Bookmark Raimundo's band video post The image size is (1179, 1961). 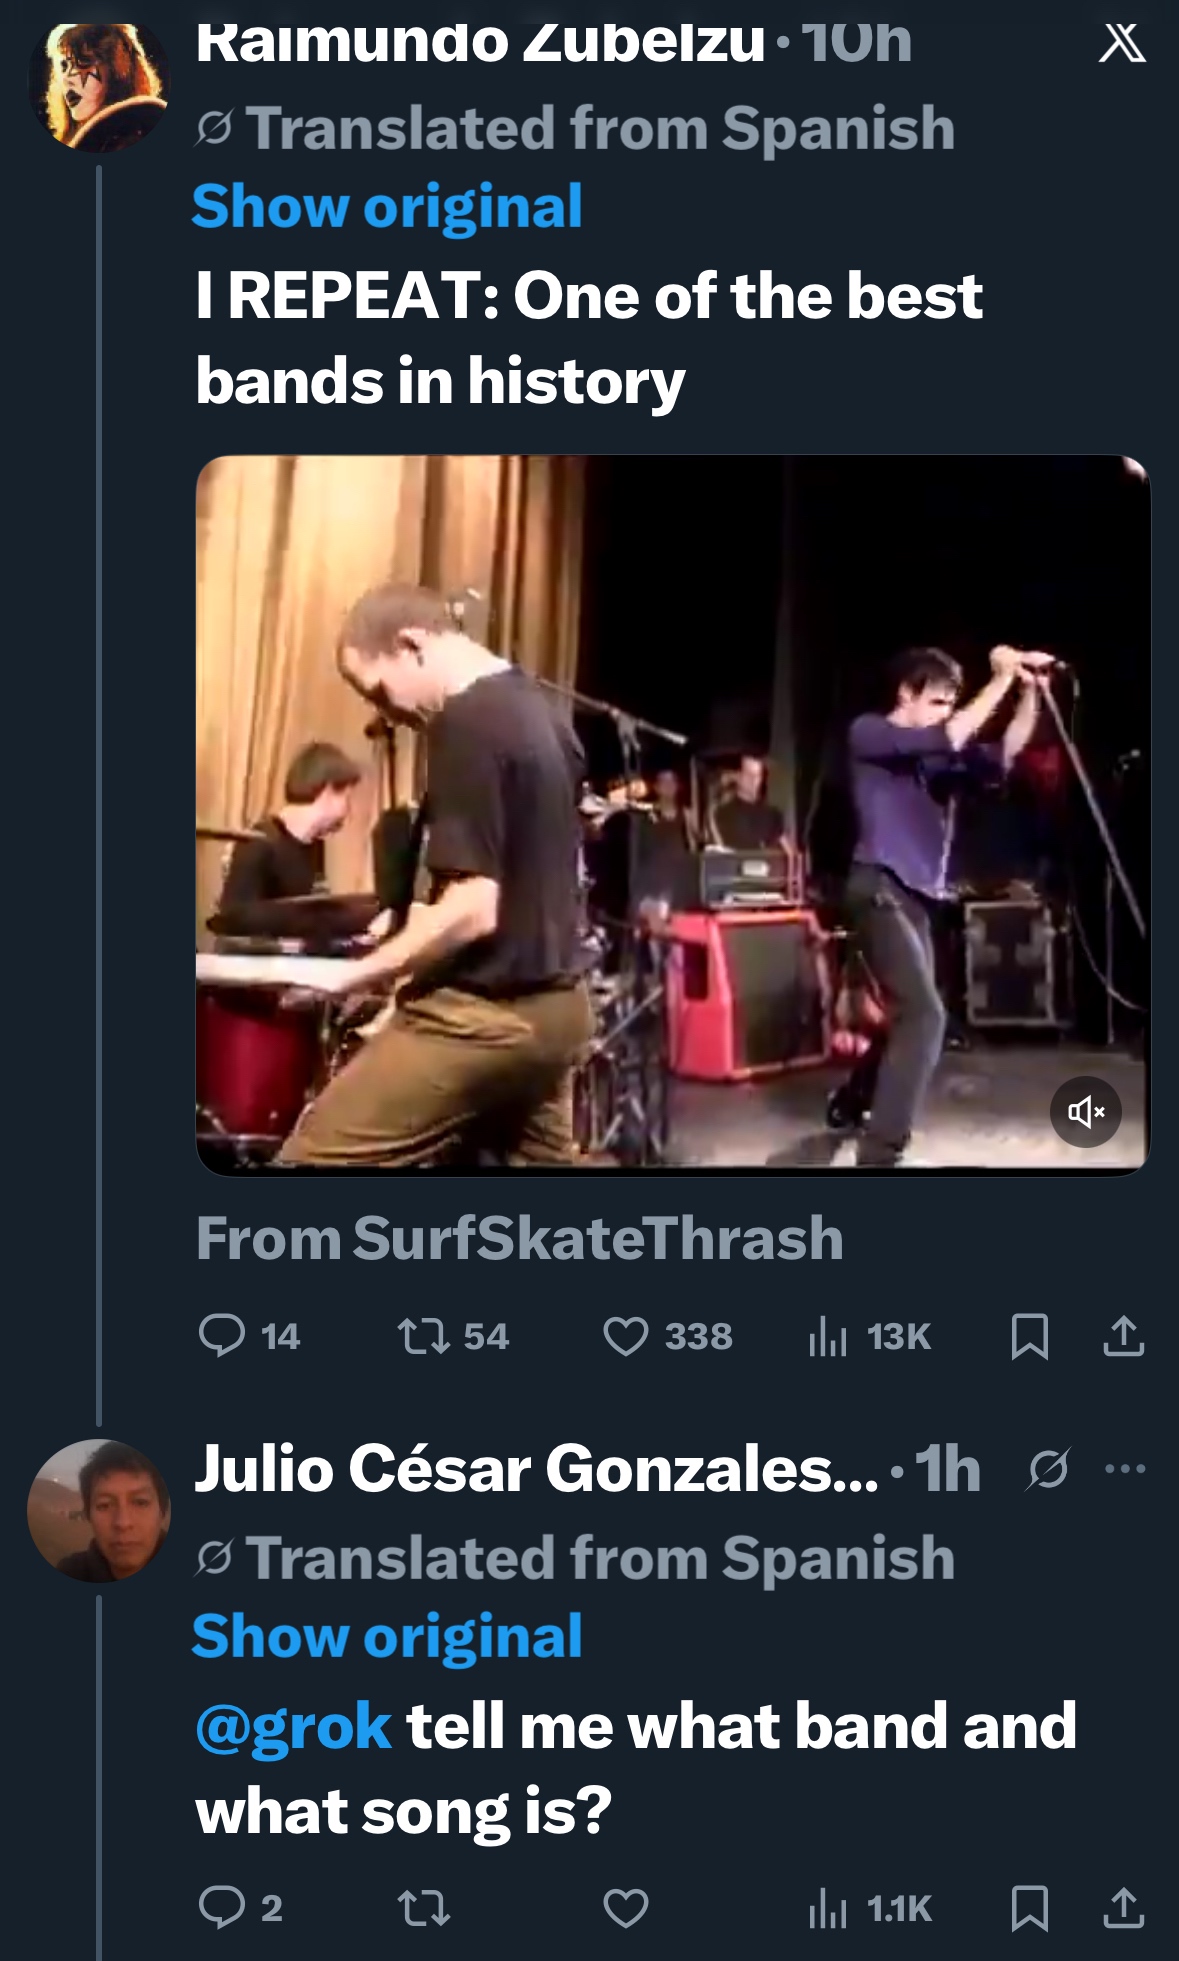point(1029,1336)
